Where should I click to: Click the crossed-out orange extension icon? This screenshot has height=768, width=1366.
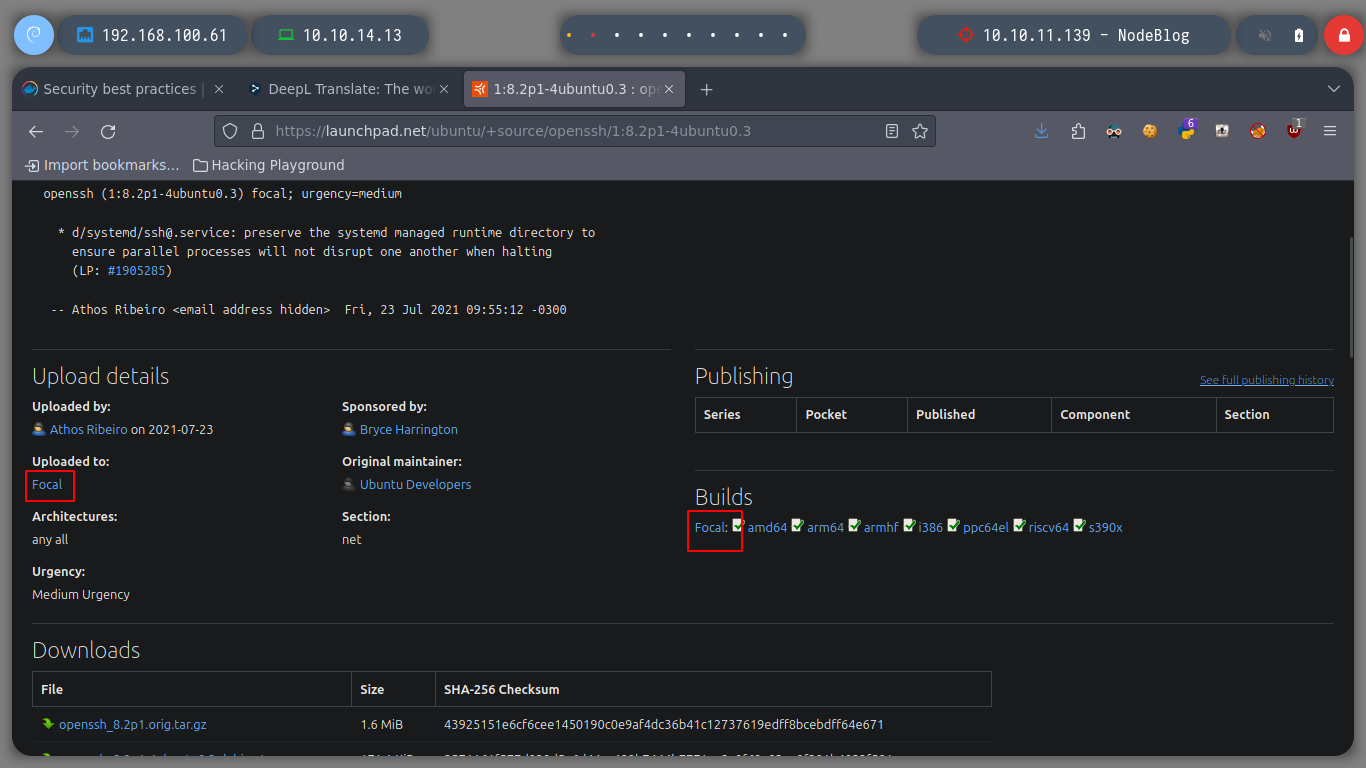1258,131
